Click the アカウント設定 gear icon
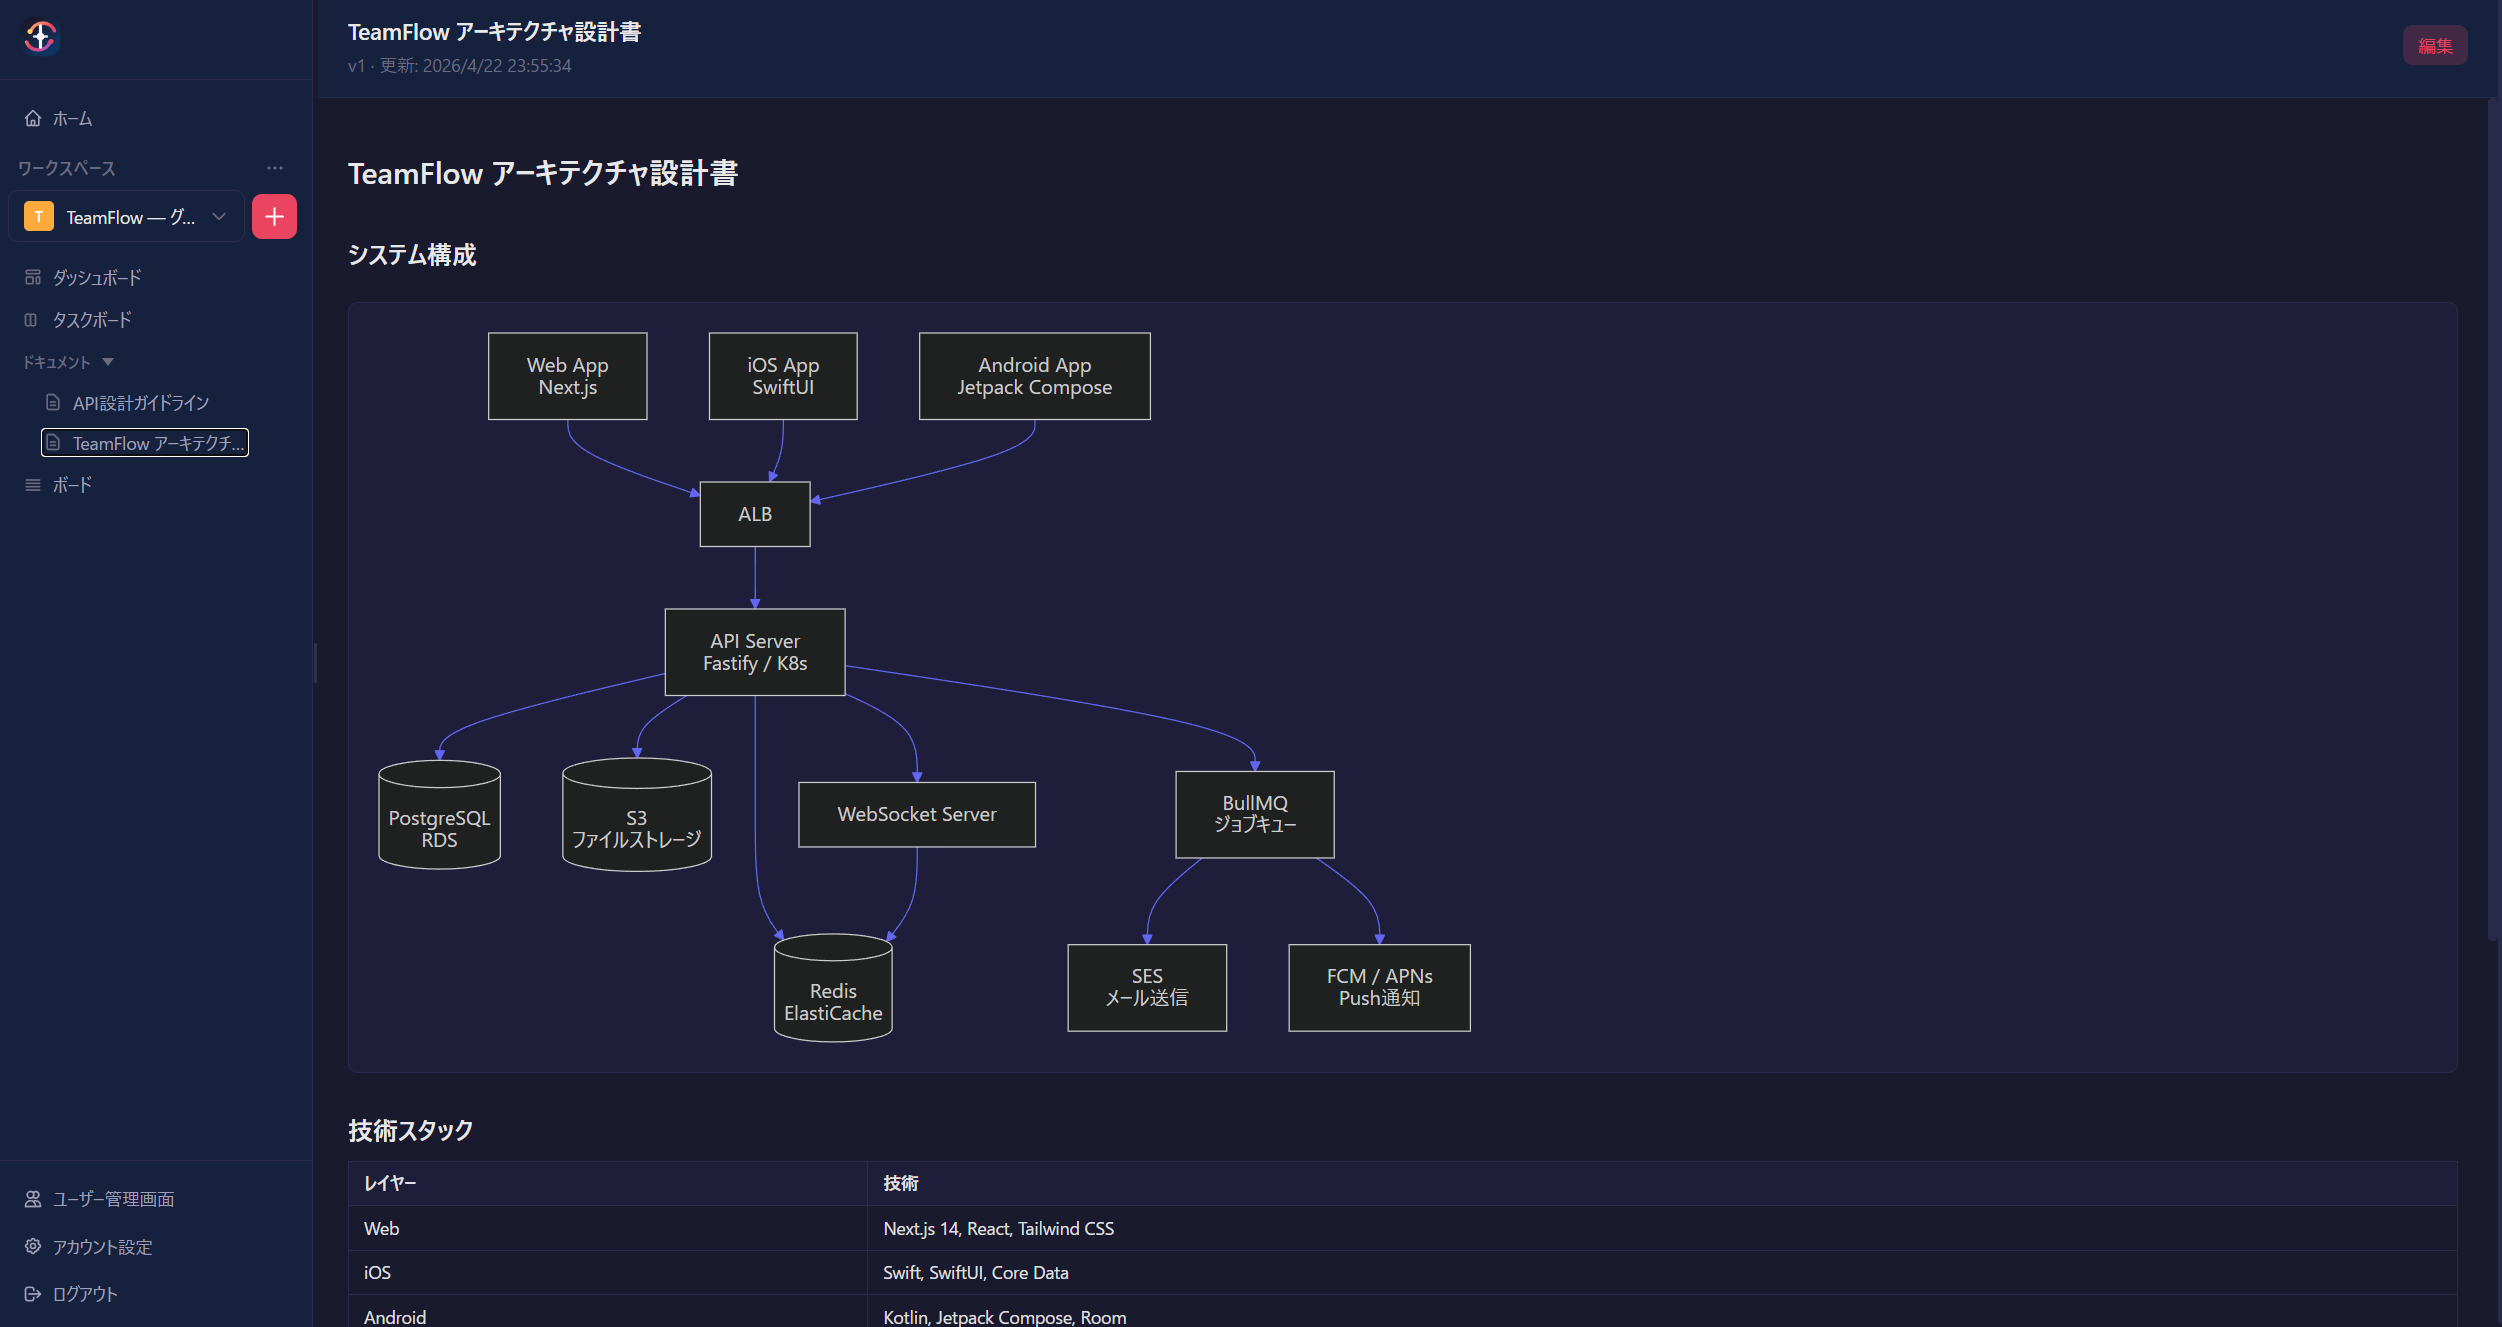Screen dimensions: 2502x1327 click(33, 1246)
